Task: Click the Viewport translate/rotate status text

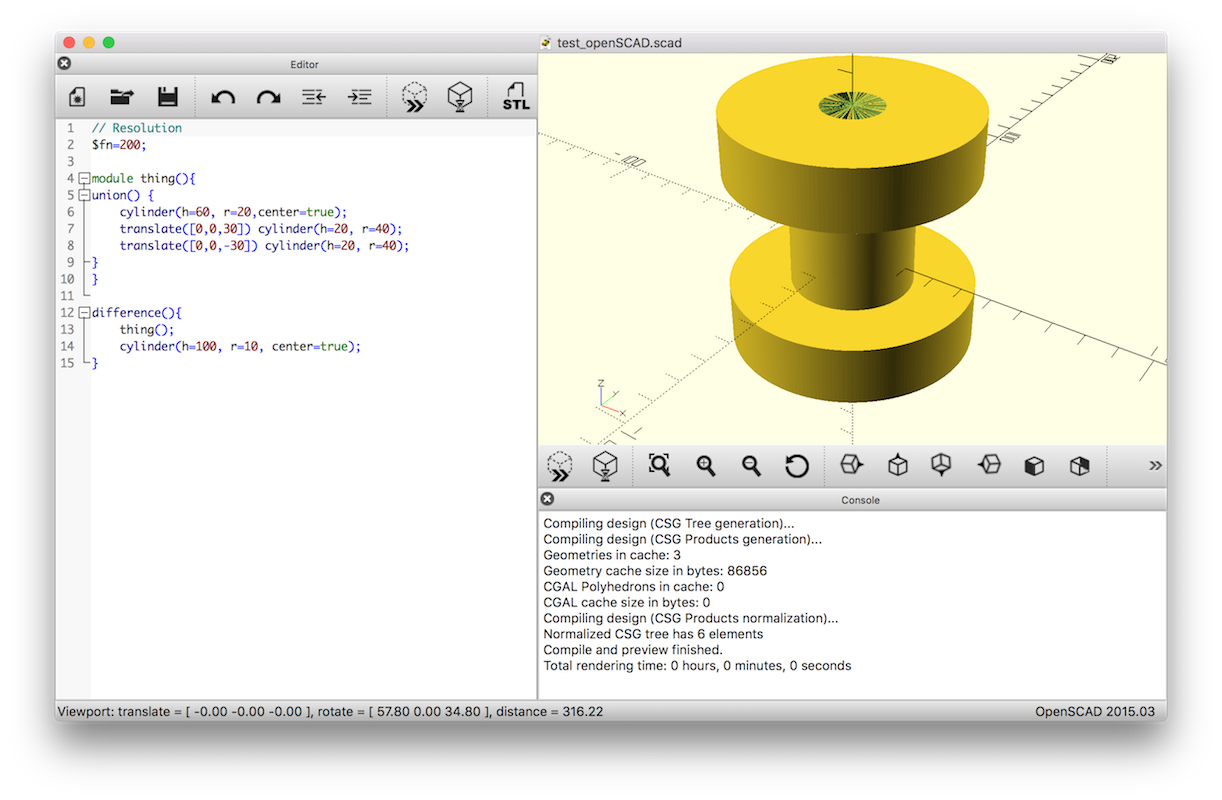Action: coord(330,712)
